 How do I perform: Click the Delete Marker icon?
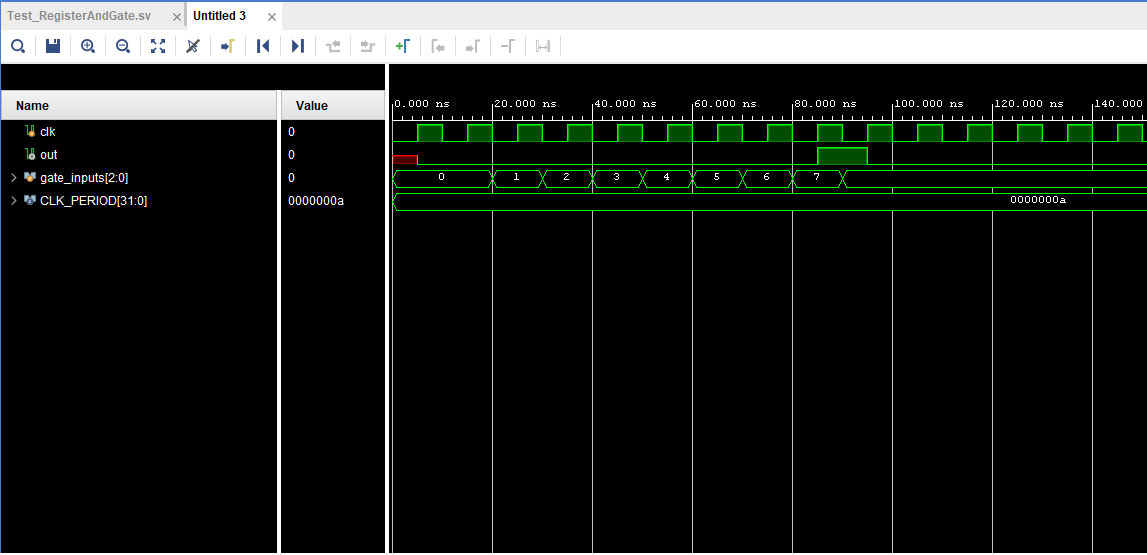point(508,47)
